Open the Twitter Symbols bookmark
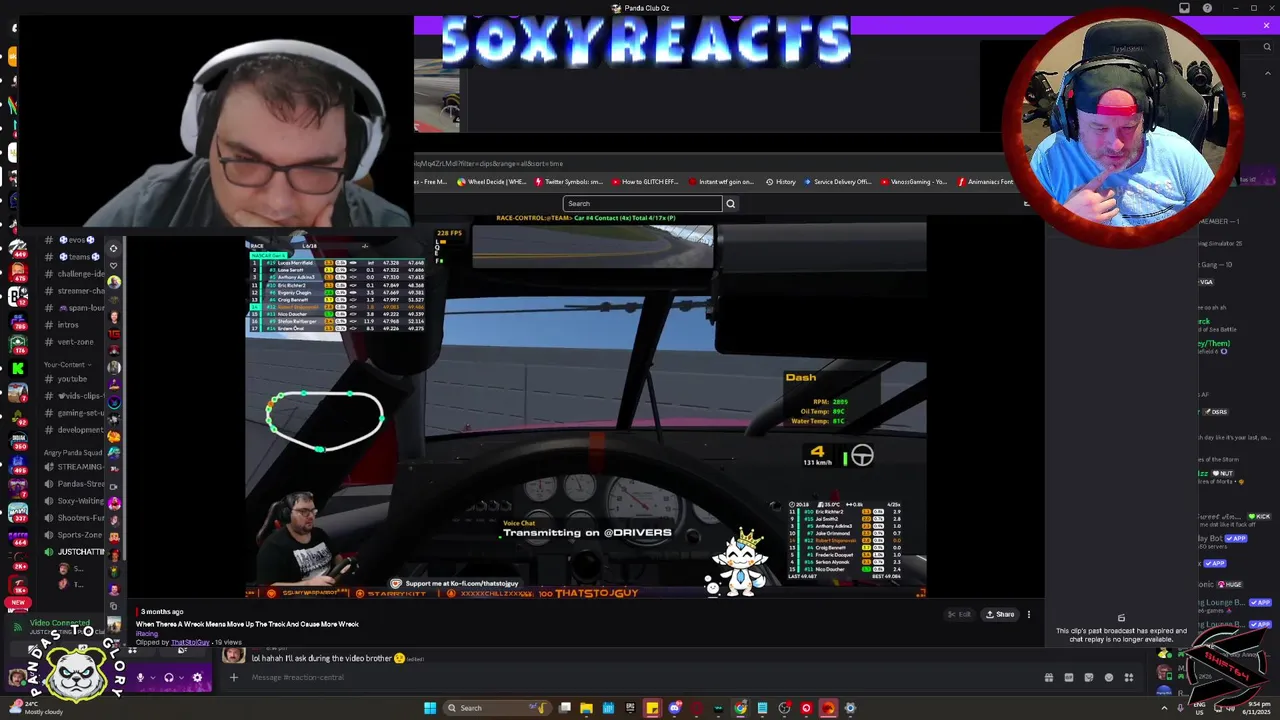Viewport: 1280px width, 720px height. [569, 182]
